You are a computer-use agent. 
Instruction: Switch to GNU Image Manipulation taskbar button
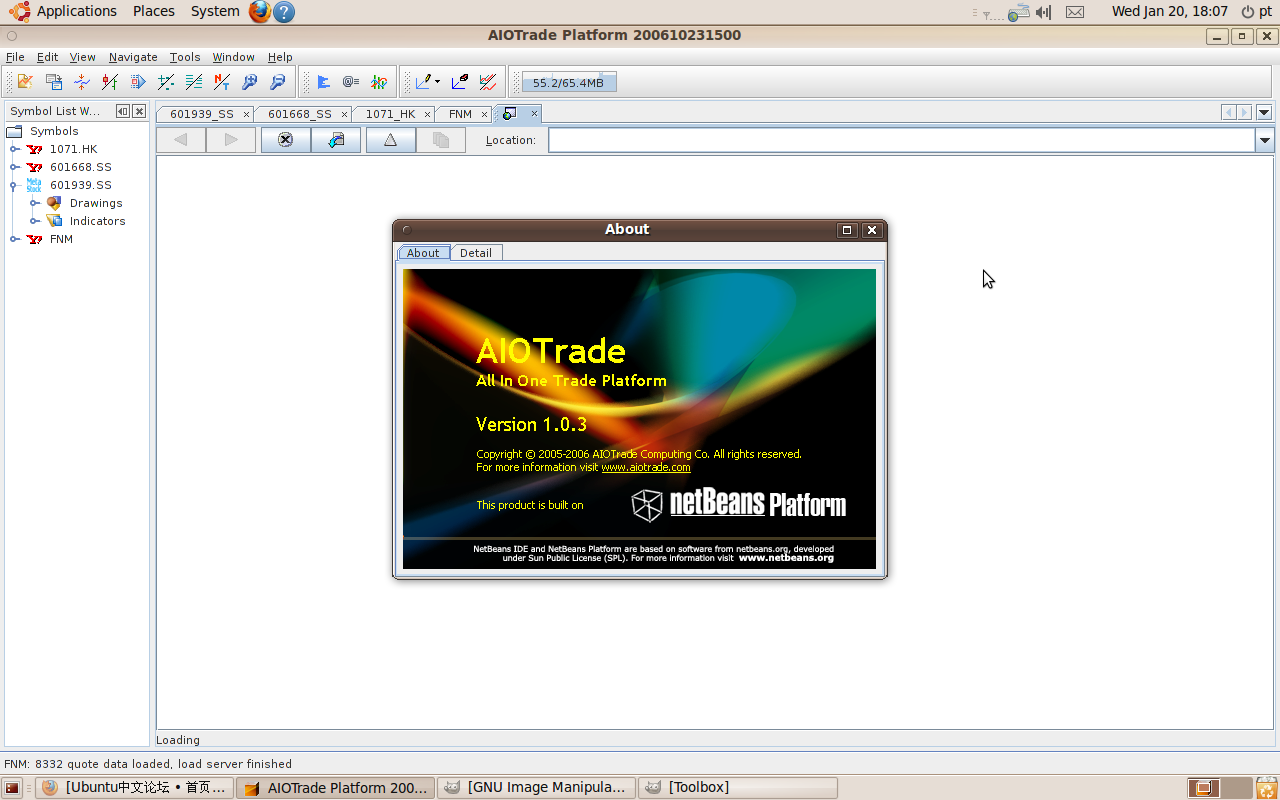pyautogui.click(x=536, y=788)
